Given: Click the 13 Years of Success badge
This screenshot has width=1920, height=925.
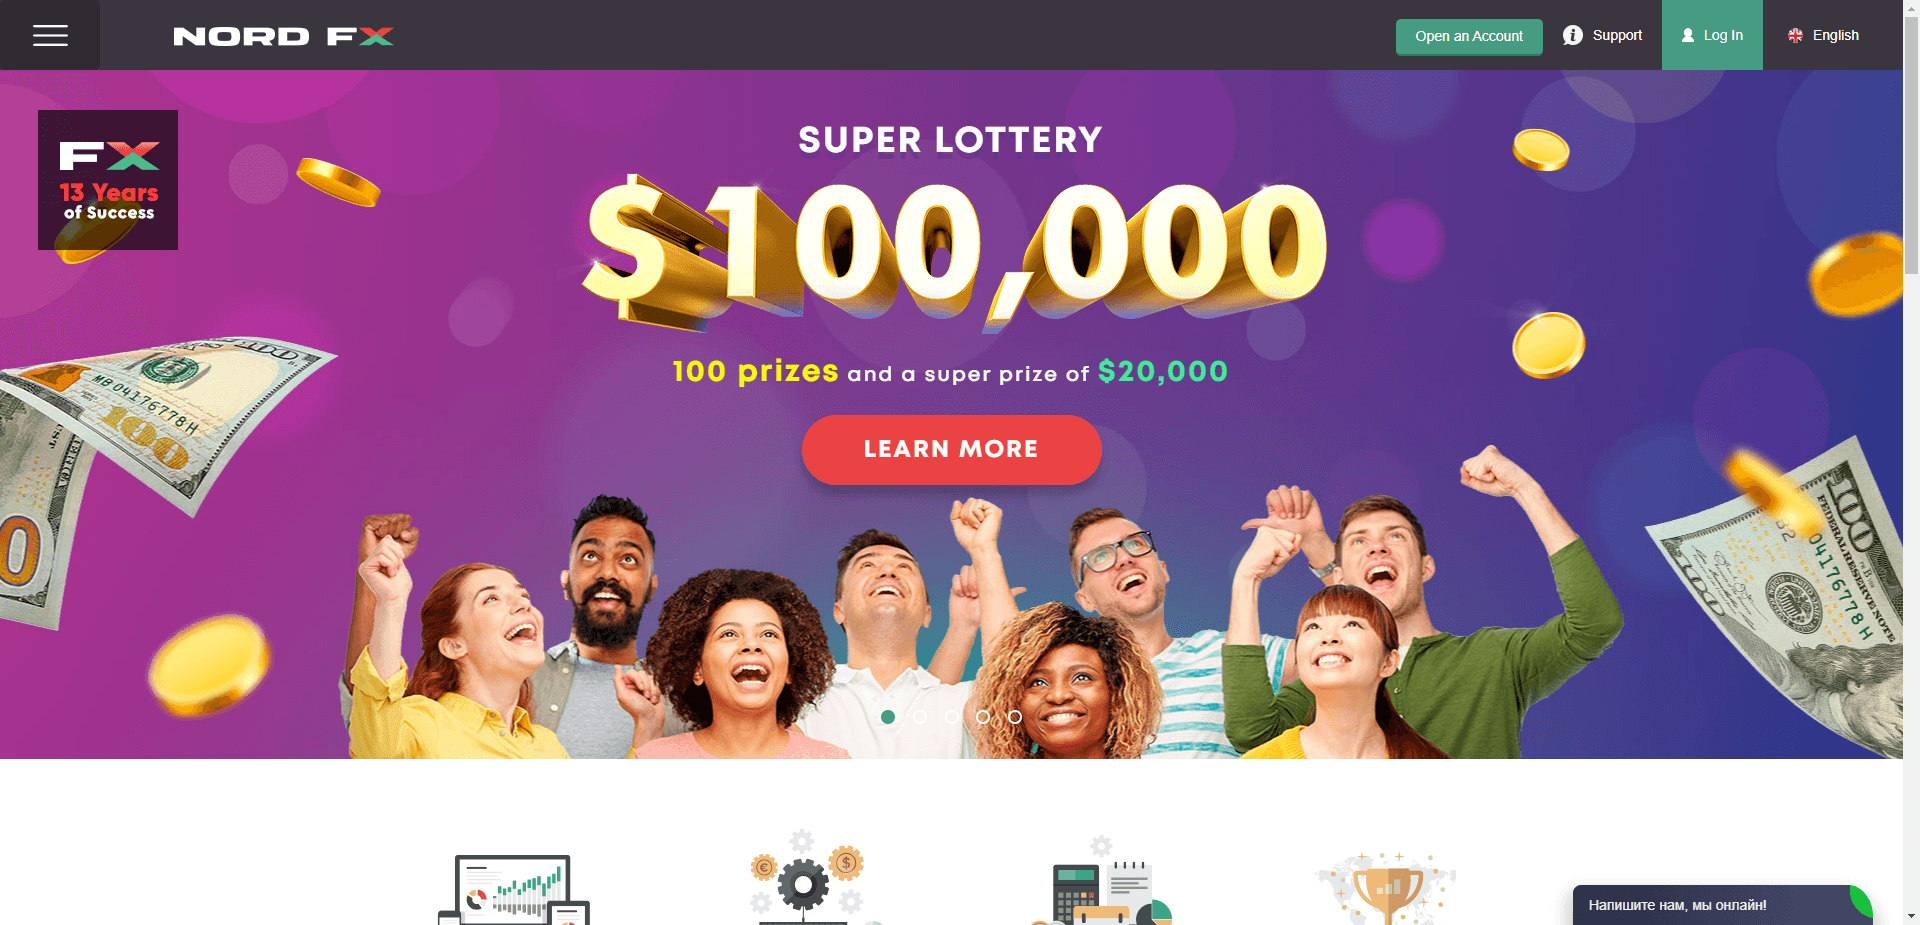Looking at the screenshot, I should click(x=108, y=180).
